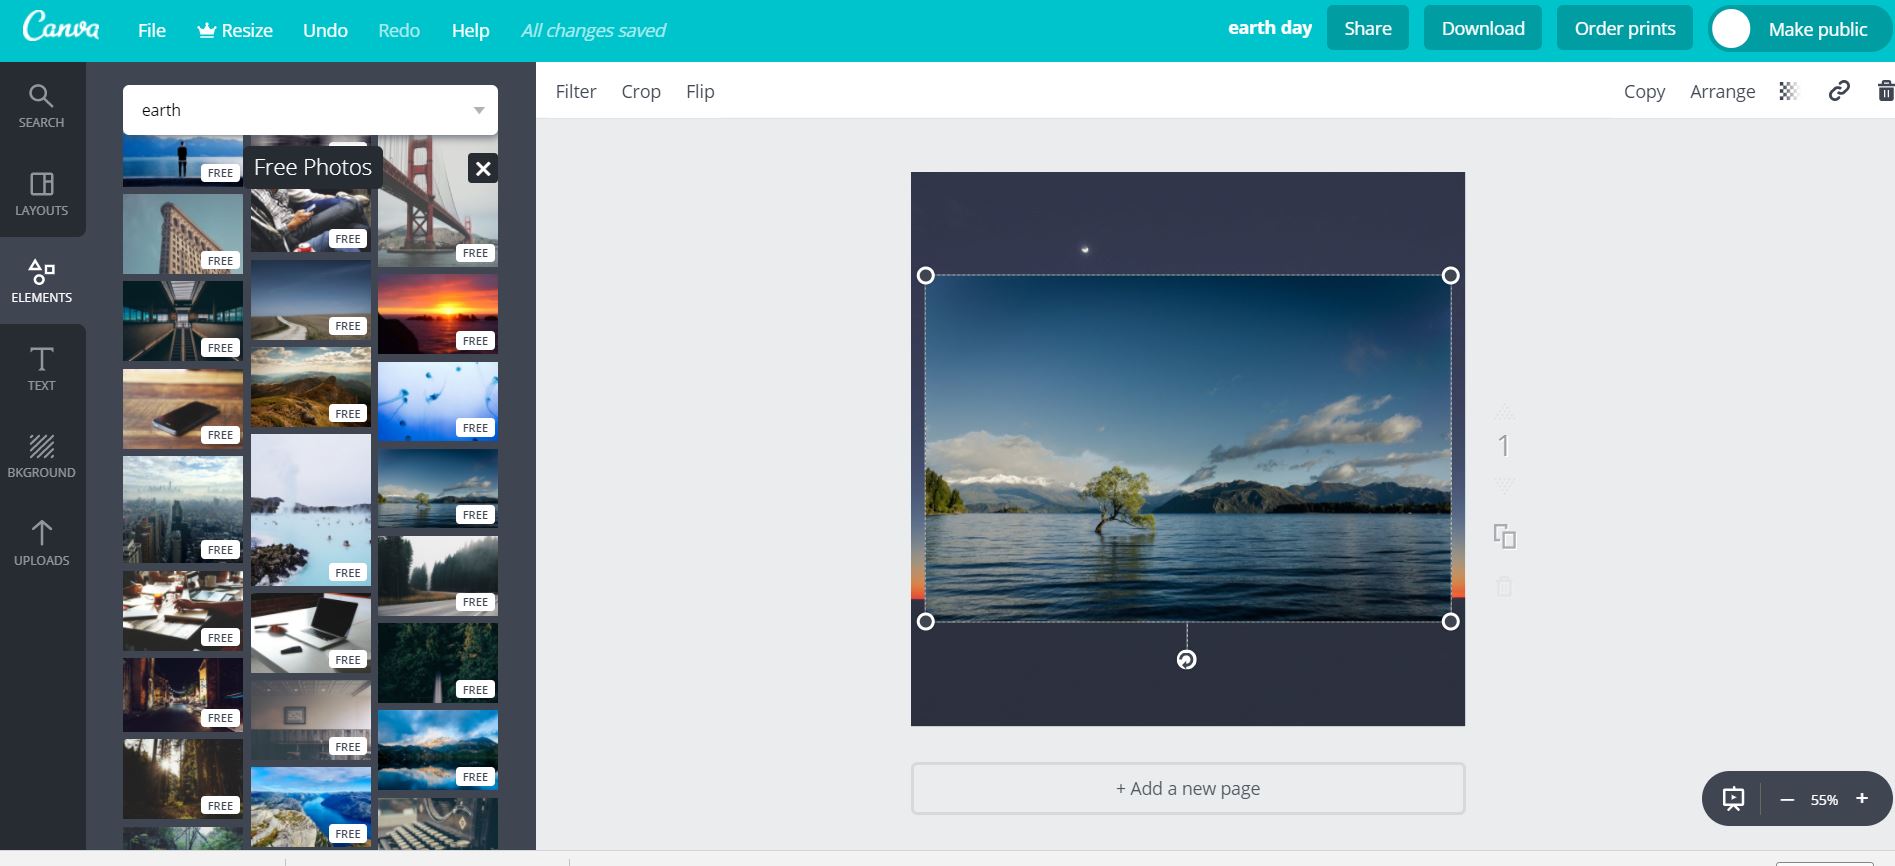Select the phone on wooden table photo

coord(183,408)
